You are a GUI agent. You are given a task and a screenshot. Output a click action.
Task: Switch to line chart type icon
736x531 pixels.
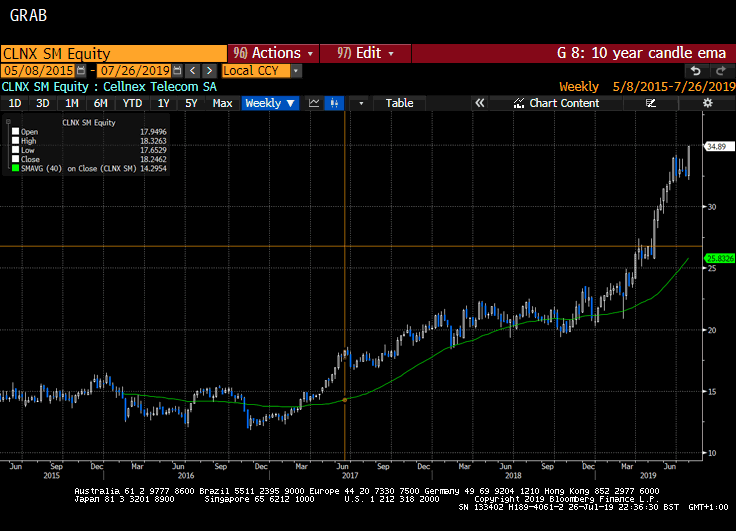pyautogui.click(x=314, y=103)
